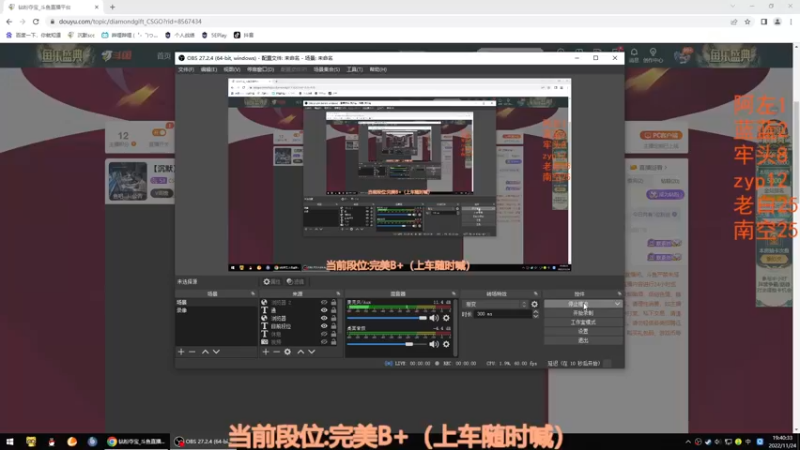Viewport: 800px width, 450px height.
Task: Pop out the 场景 dock via header icon
Action: (x=253, y=294)
